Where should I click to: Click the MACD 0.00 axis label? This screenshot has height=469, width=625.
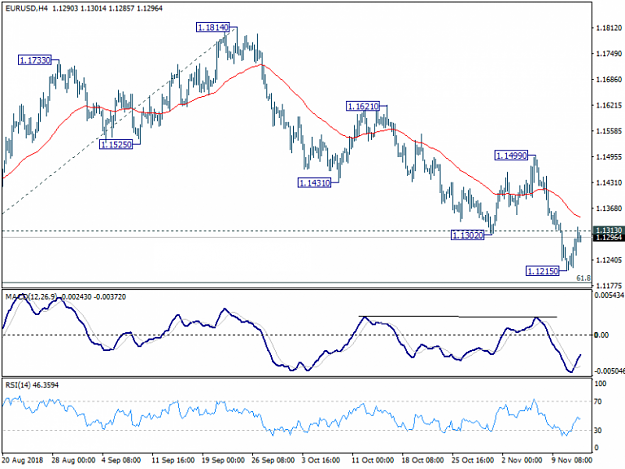pos(601,335)
